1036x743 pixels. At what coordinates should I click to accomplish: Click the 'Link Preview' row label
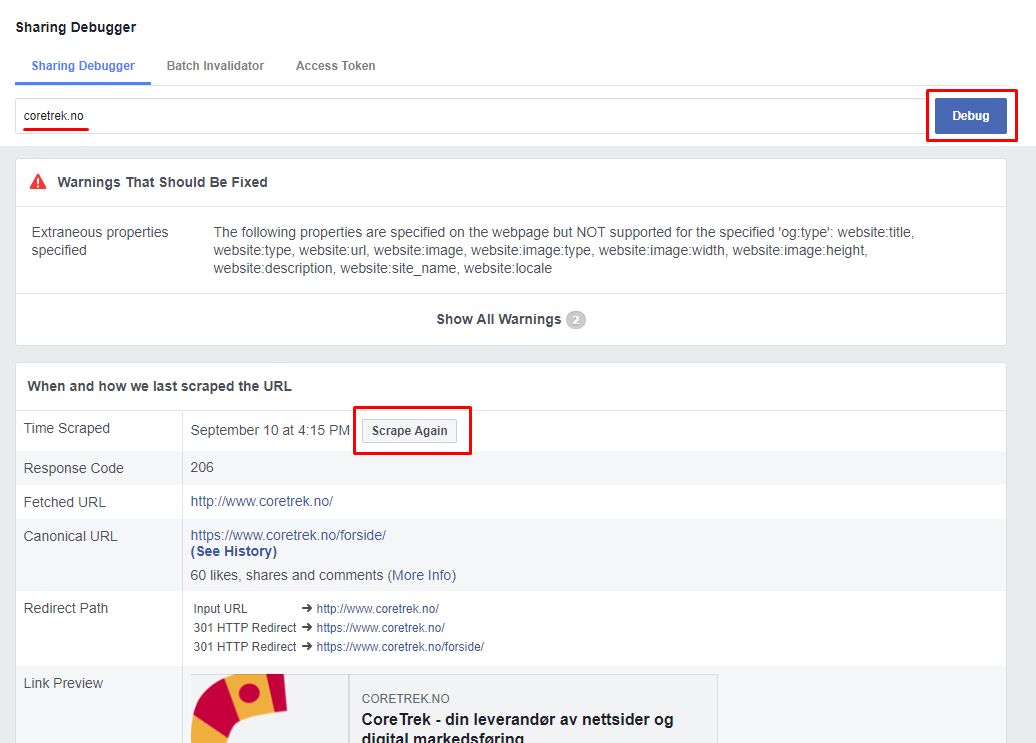[63, 683]
